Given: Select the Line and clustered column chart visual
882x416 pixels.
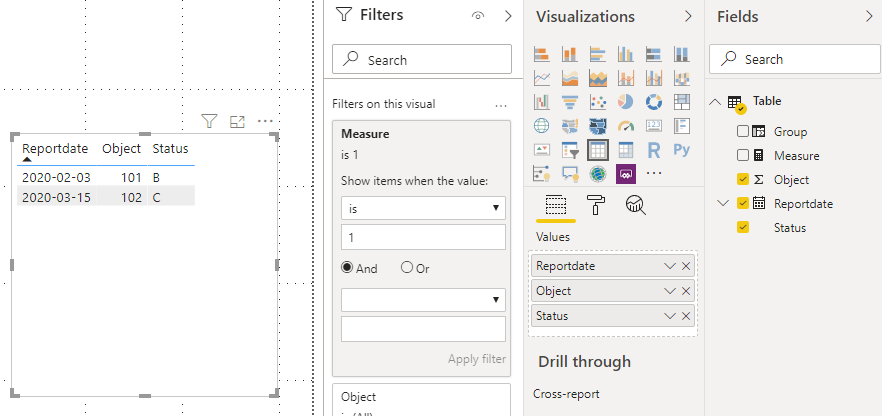Looking at the screenshot, I should tap(654, 78).
